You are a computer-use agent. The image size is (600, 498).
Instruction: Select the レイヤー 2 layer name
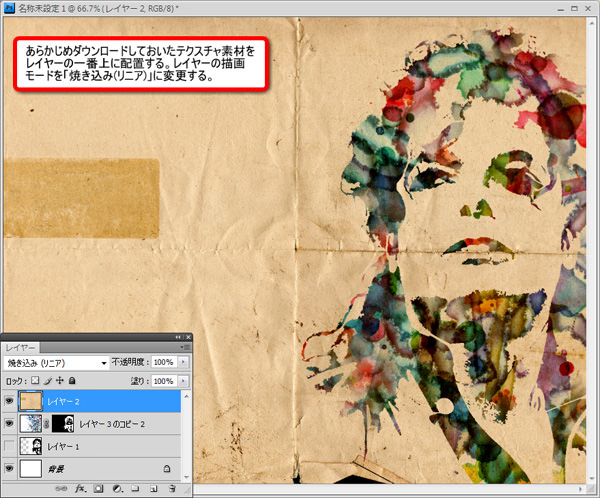[63, 402]
